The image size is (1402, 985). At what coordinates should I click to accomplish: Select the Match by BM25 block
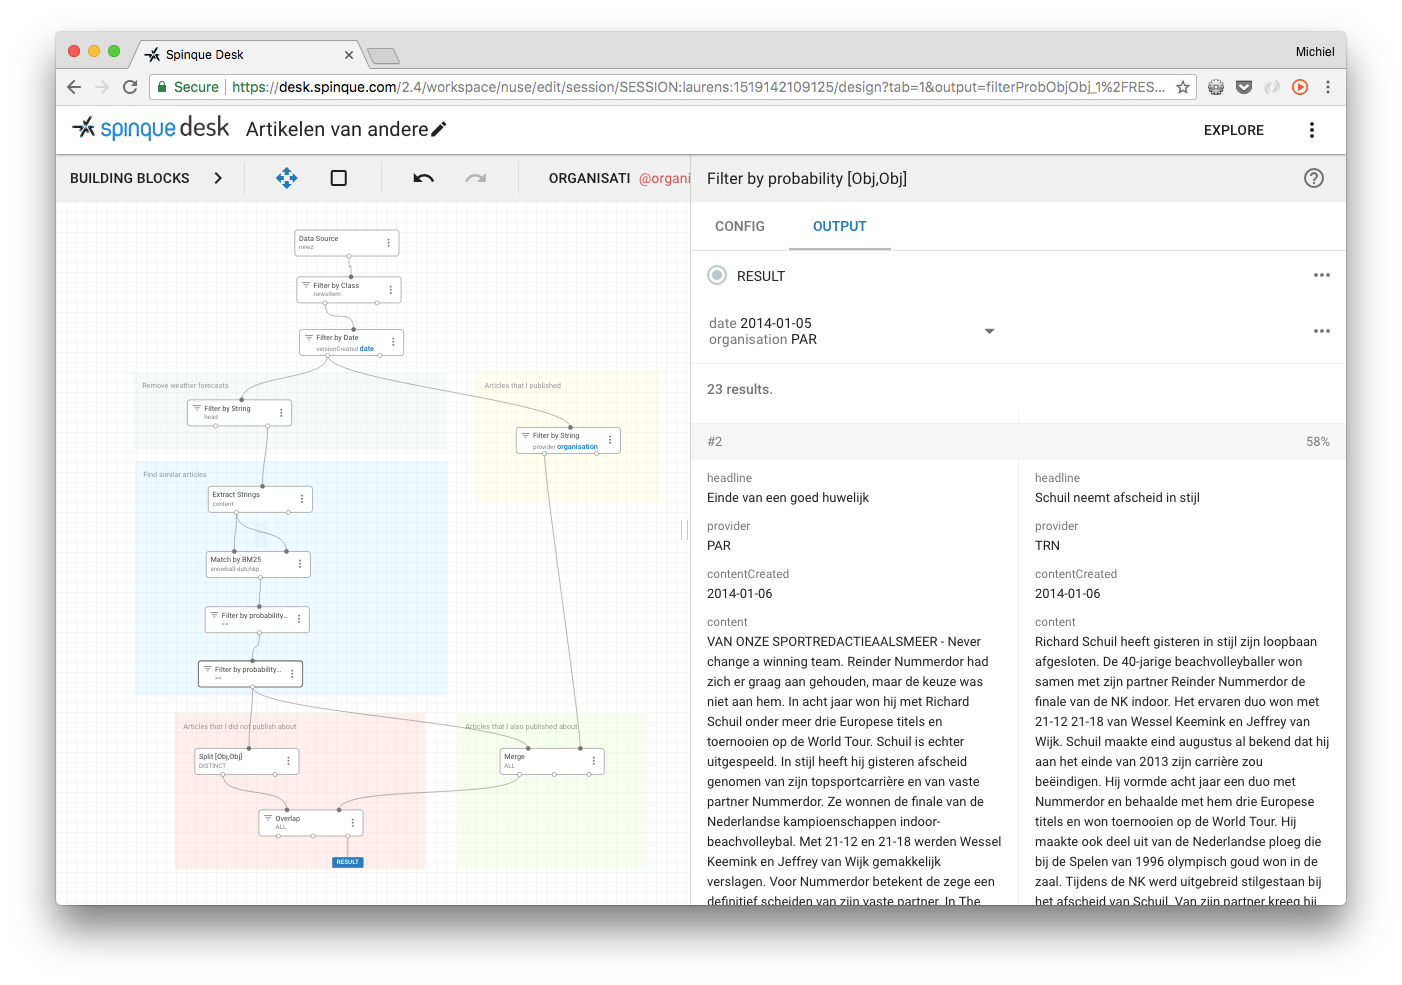pos(258,564)
